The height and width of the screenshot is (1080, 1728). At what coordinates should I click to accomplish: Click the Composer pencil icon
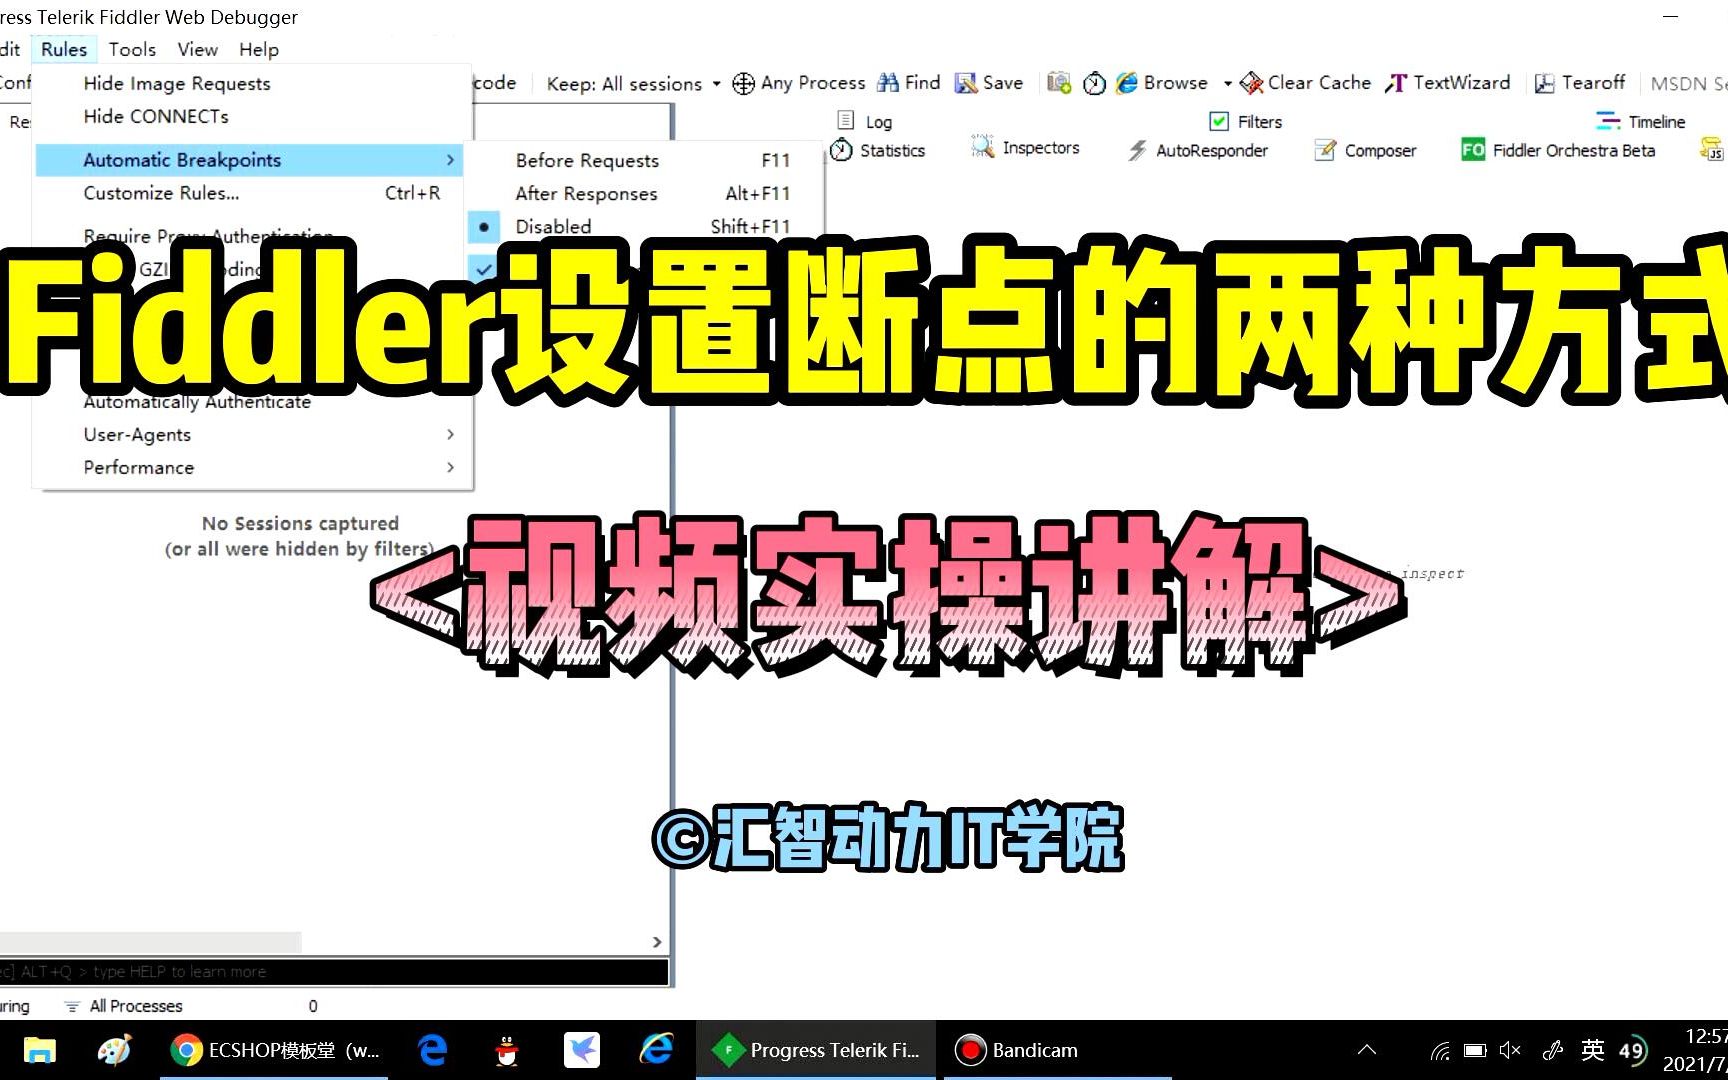1325,150
